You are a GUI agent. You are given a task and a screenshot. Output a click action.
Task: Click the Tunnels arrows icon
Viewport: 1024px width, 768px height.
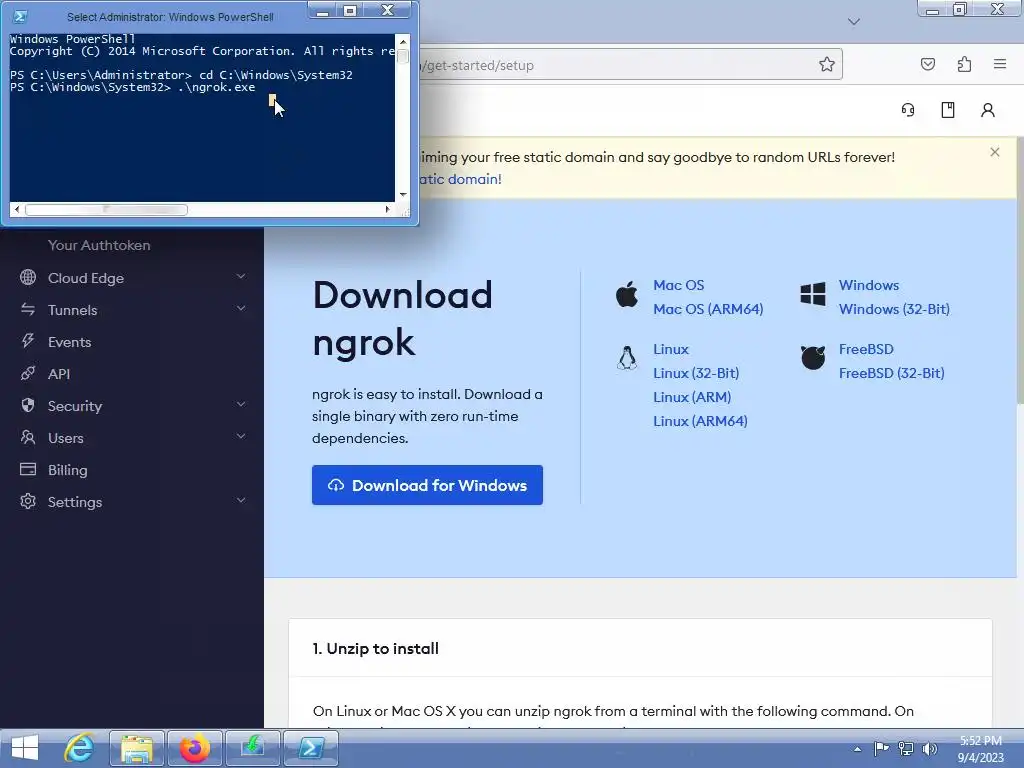28,309
